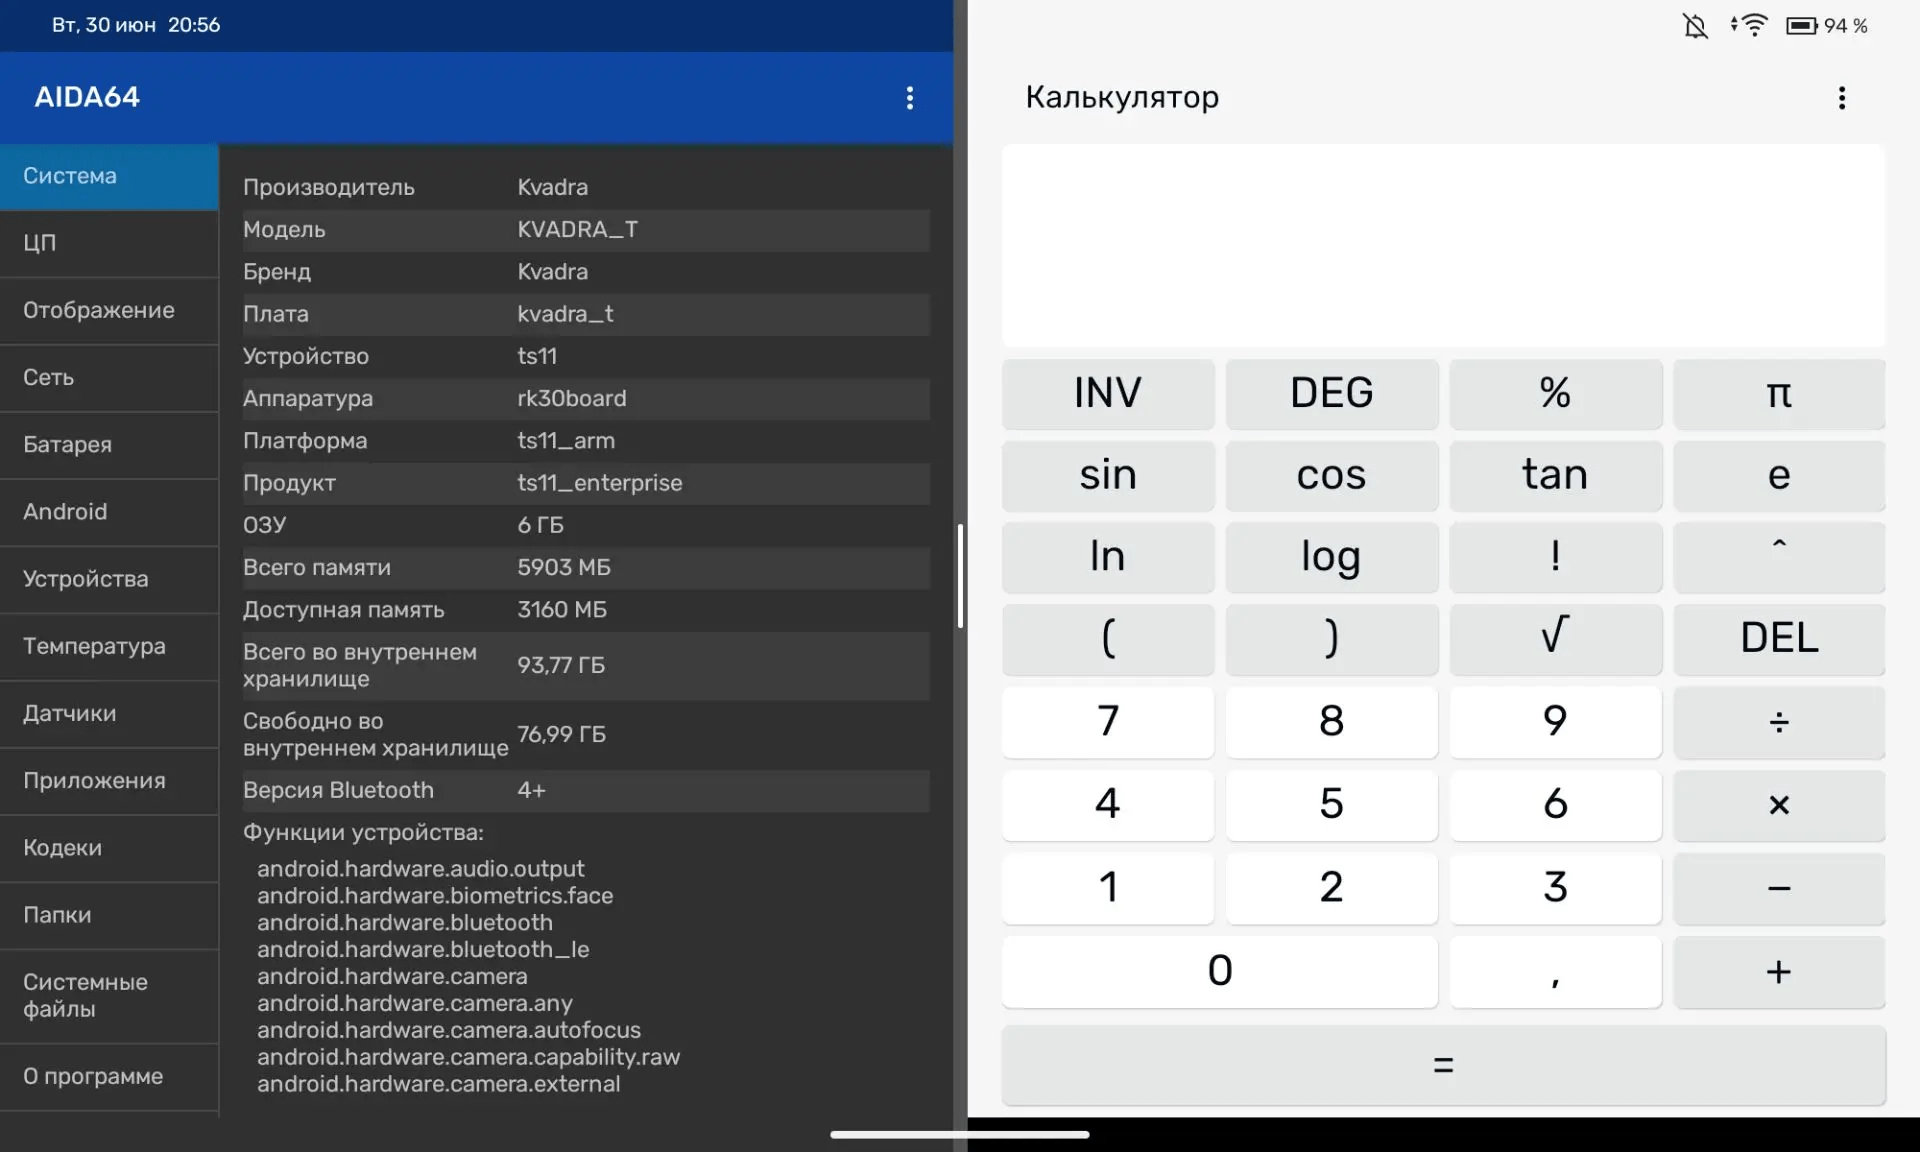Tap the power ^ key
Image resolution: width=1920 pixels, height=1152 pixels.
pyautogui.click(x=1779, y=556)
